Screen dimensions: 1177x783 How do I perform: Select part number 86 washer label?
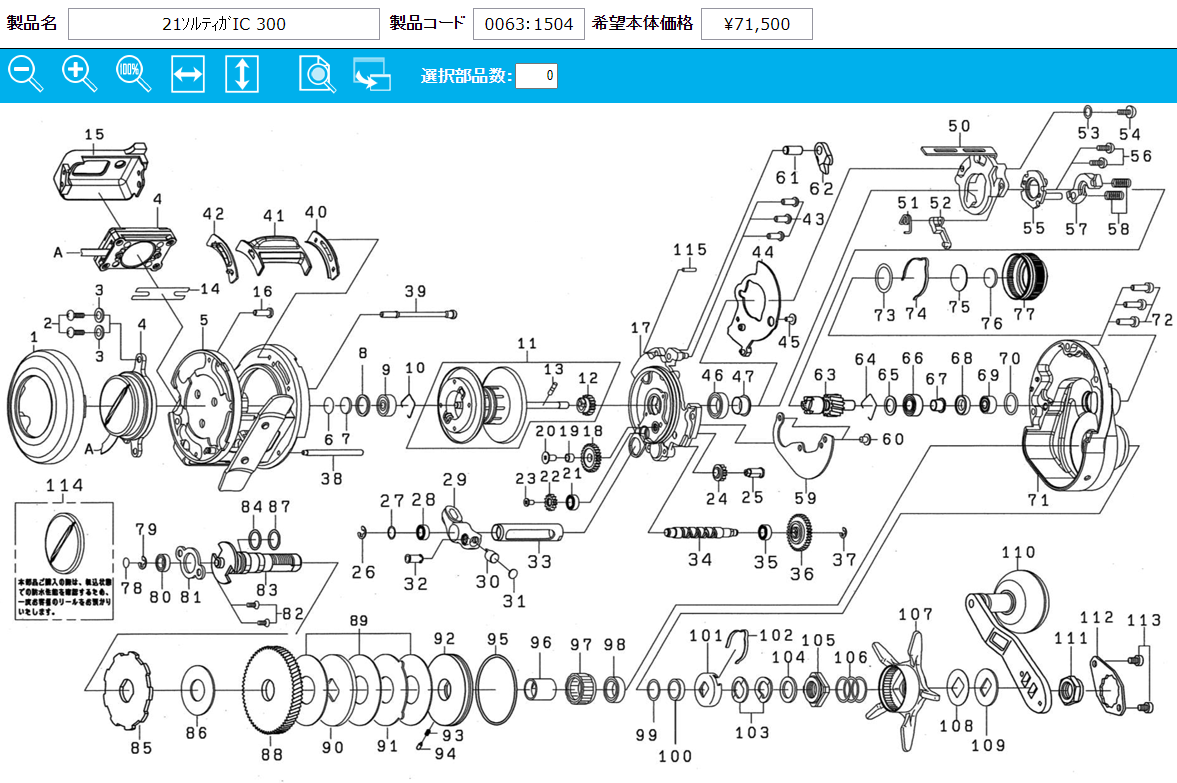click(196, 733)
